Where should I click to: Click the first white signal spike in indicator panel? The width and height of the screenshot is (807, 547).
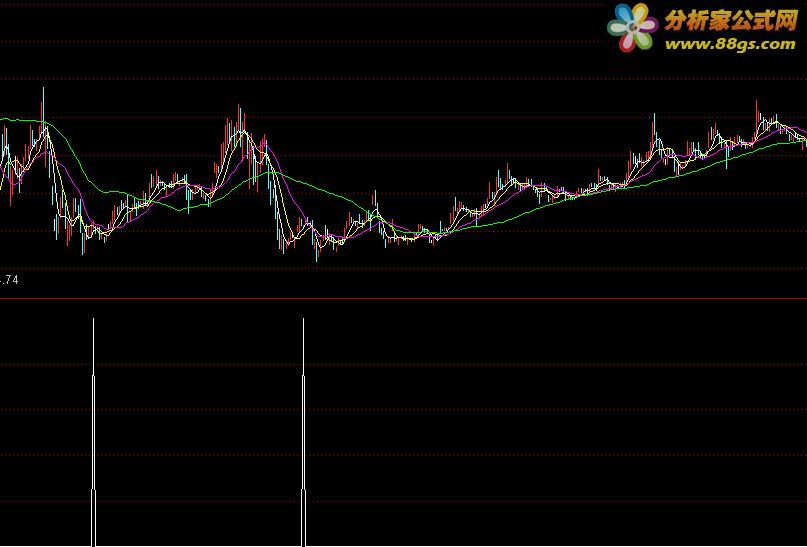93,432
